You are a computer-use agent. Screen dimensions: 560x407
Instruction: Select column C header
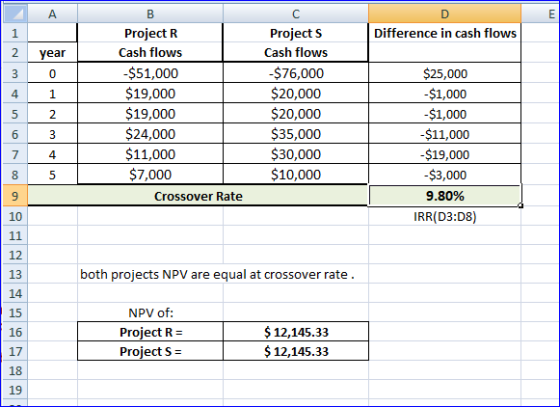(x=296, y=14)
